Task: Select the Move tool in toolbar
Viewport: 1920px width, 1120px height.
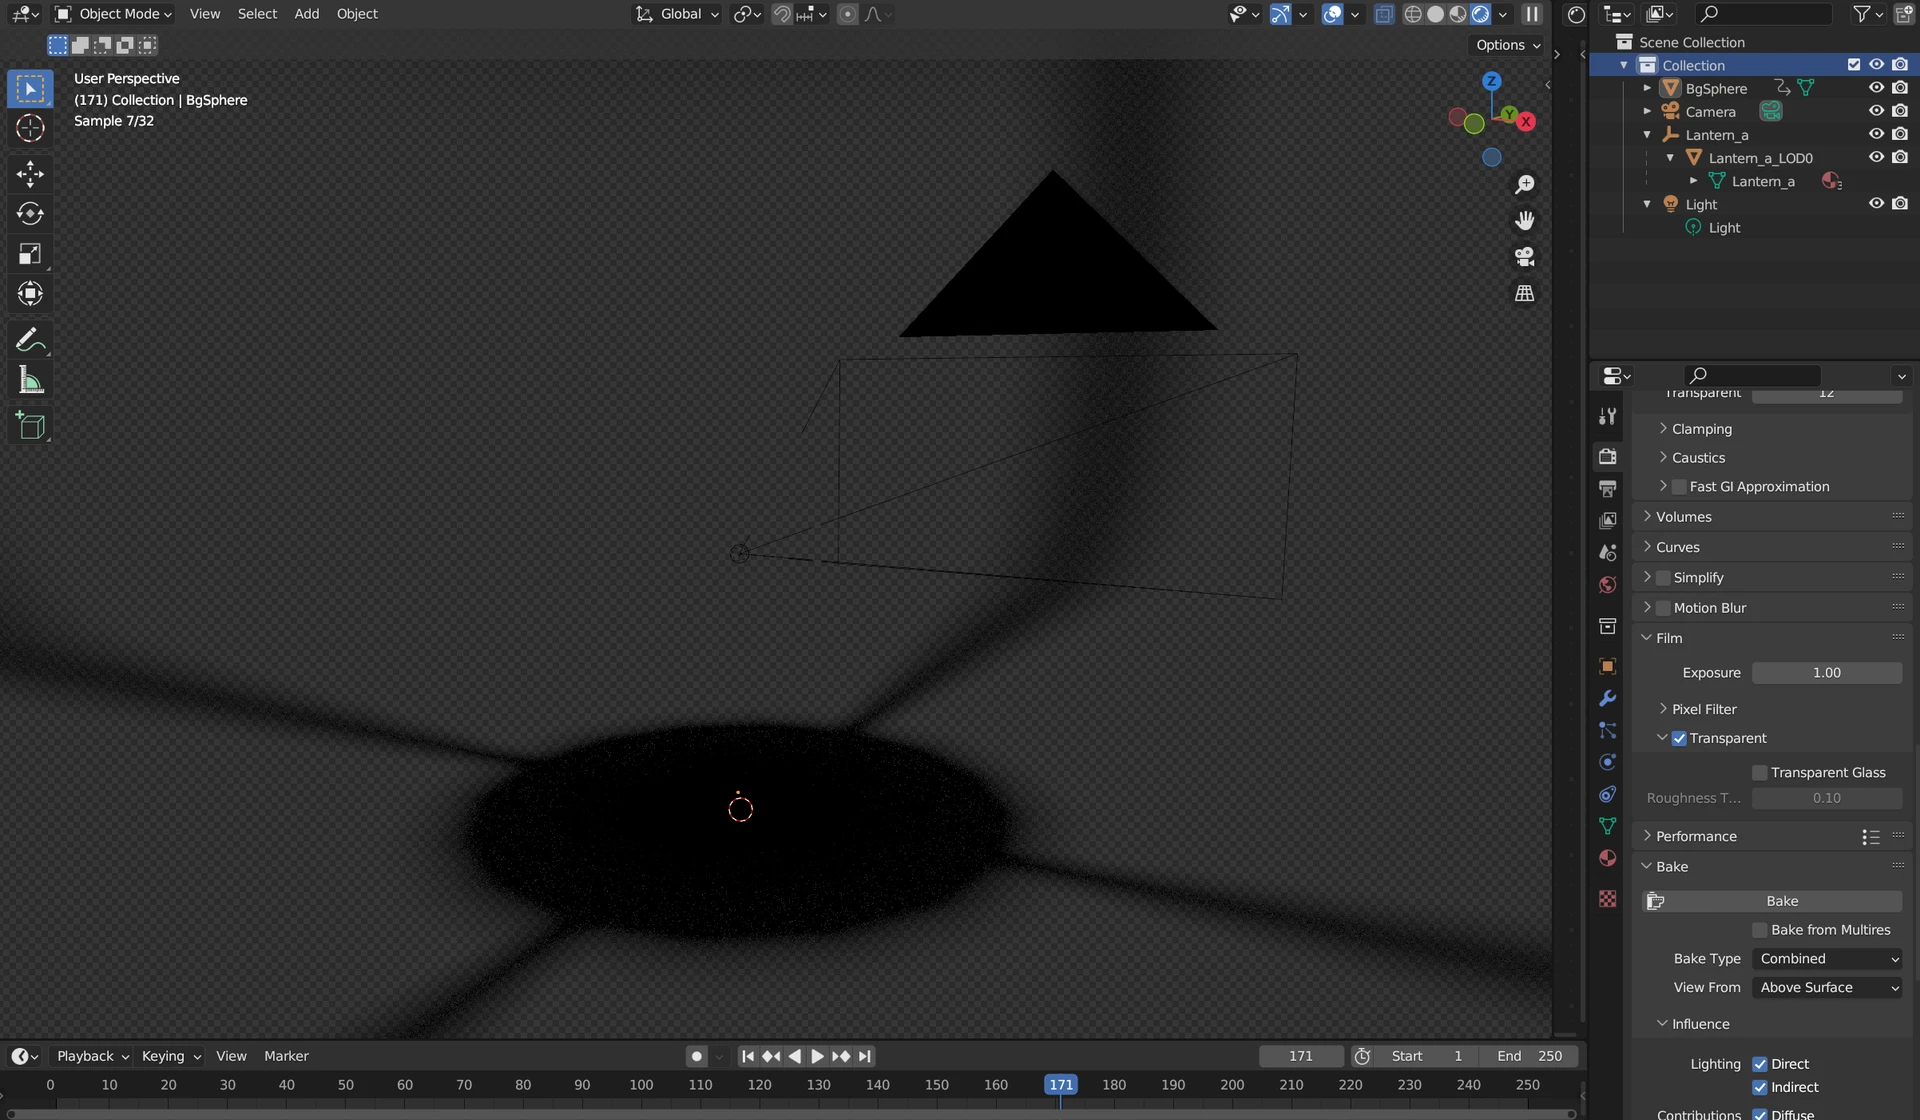Action: [x=30, y=174]
